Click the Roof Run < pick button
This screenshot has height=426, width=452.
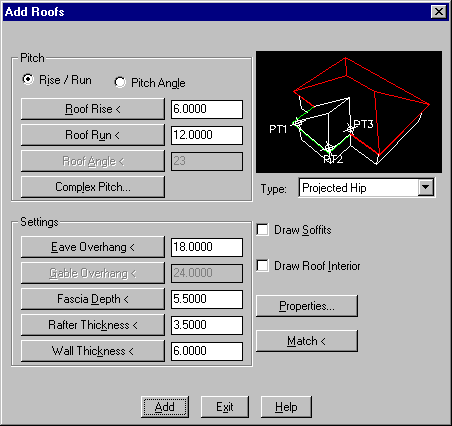(x=93, y=135)
